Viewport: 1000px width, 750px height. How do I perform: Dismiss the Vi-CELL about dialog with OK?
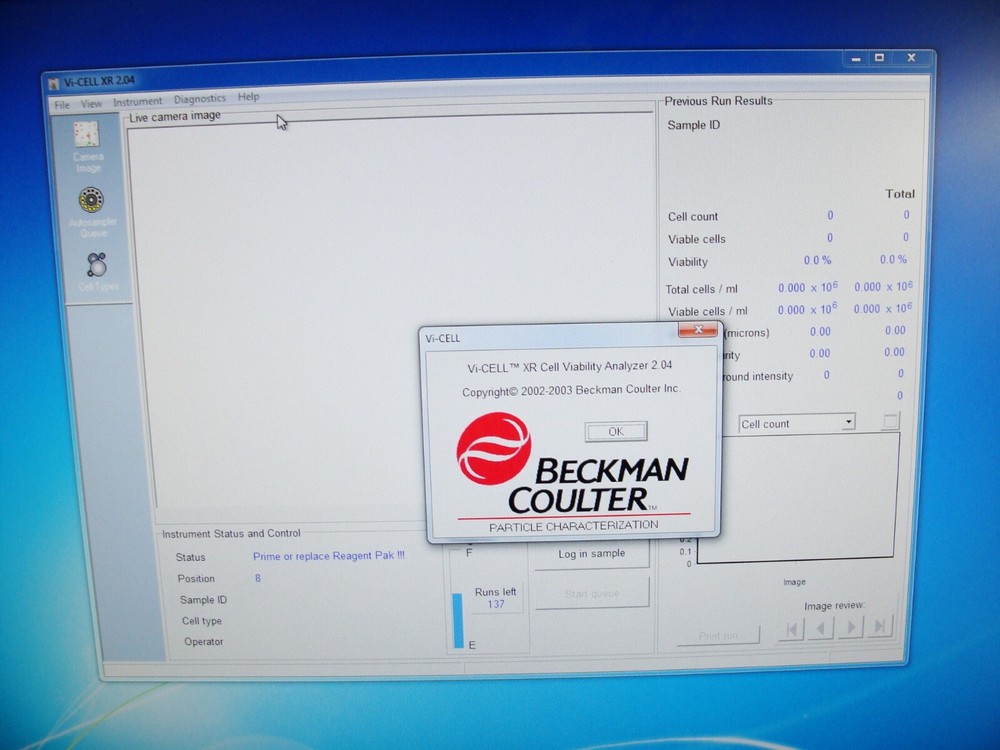click(x=615, y=431)
